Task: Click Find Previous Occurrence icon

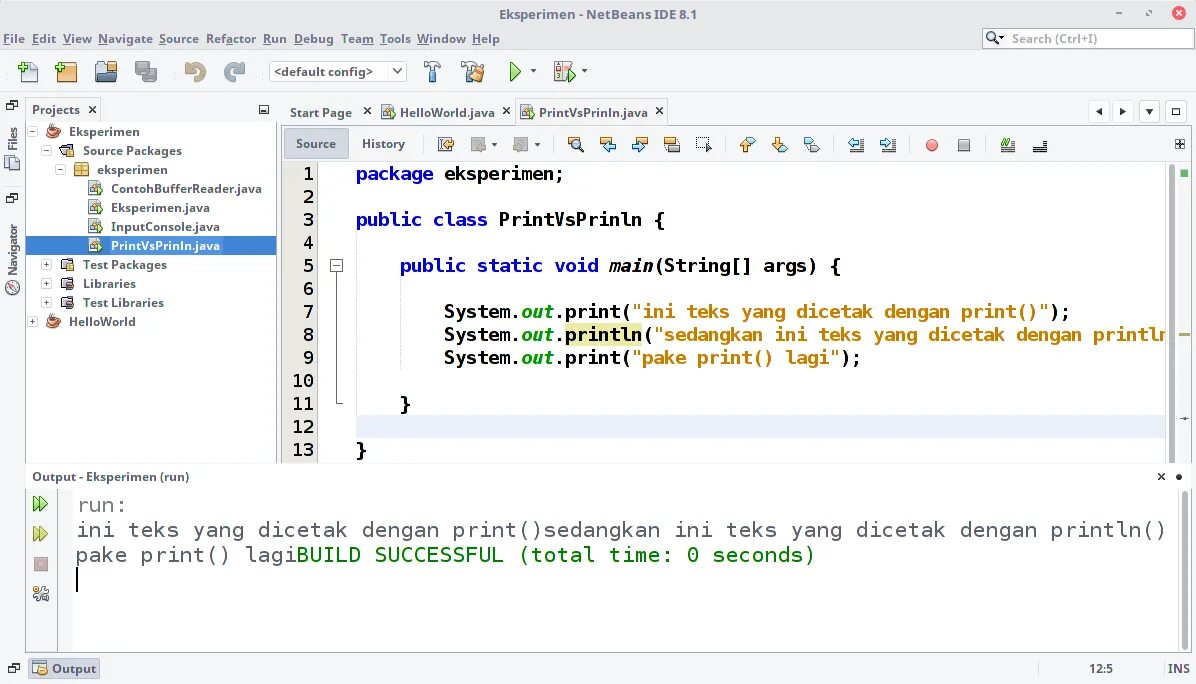Action: coord(608,144)
